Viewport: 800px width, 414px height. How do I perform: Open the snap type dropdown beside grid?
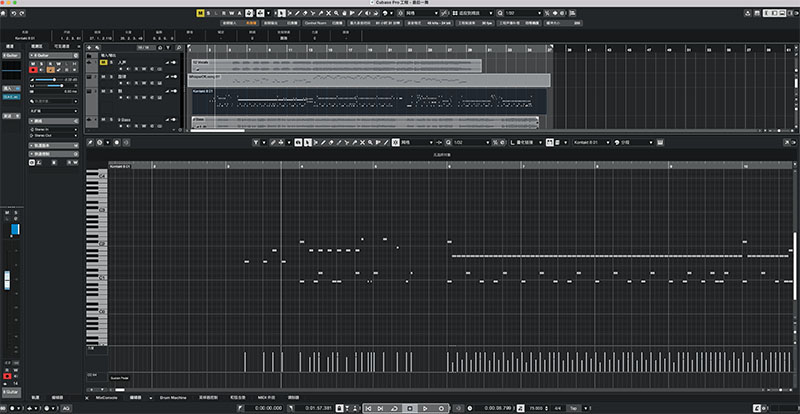click(x=472, y=13)
